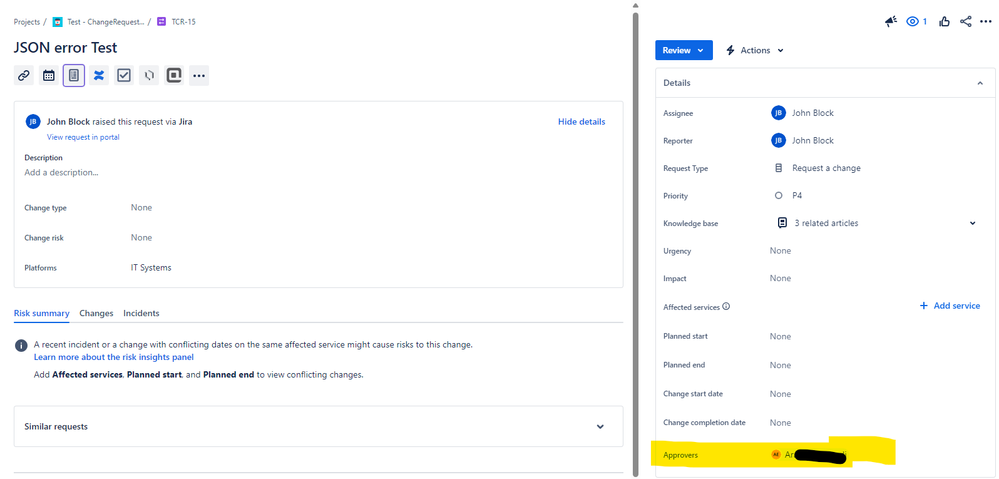Expand the Similar requests section
Image resolution: width=999 pixels, height=479 pixels.
600,427
